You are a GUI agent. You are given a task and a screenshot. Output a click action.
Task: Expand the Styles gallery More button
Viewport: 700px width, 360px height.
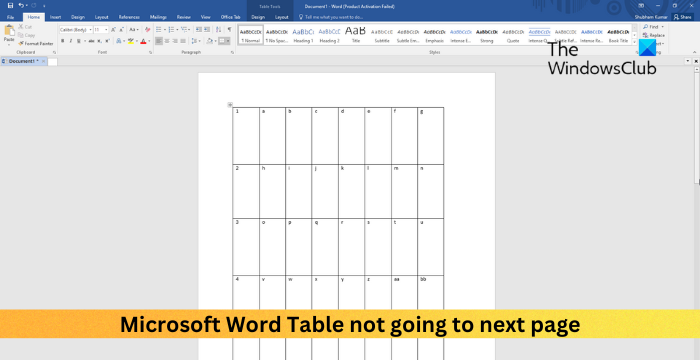(x=635, y=42)
